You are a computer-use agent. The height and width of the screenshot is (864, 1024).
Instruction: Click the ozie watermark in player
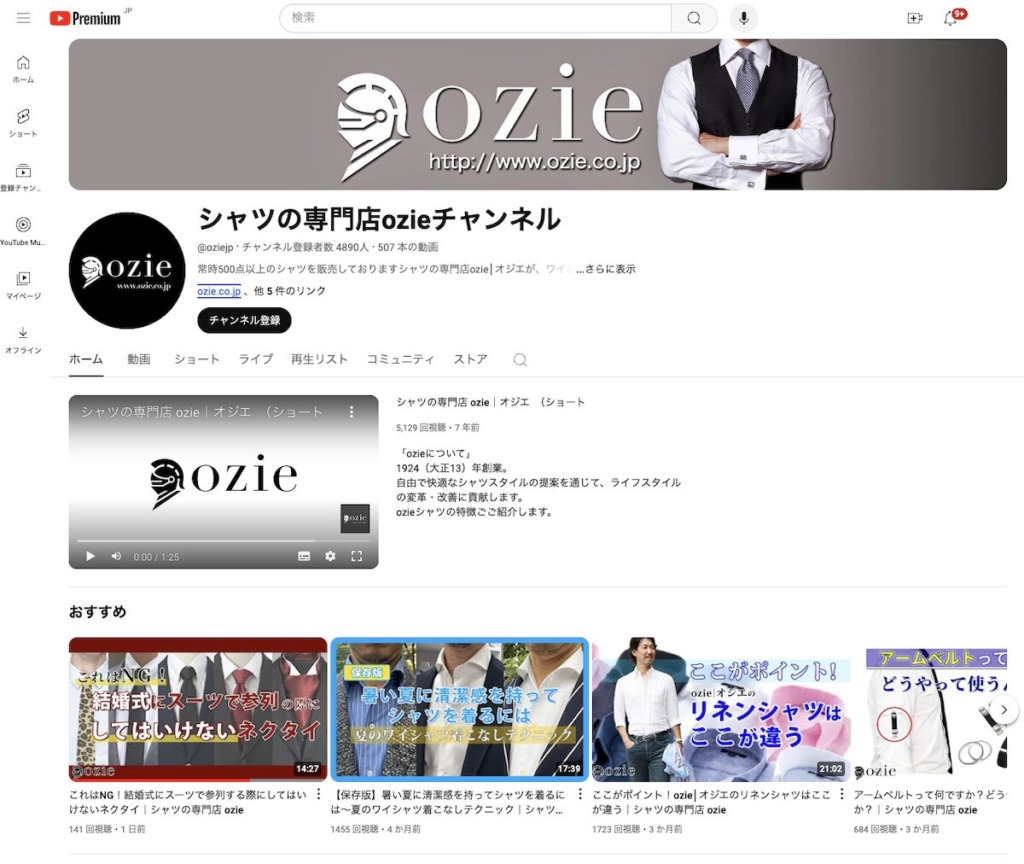point(355,519)
